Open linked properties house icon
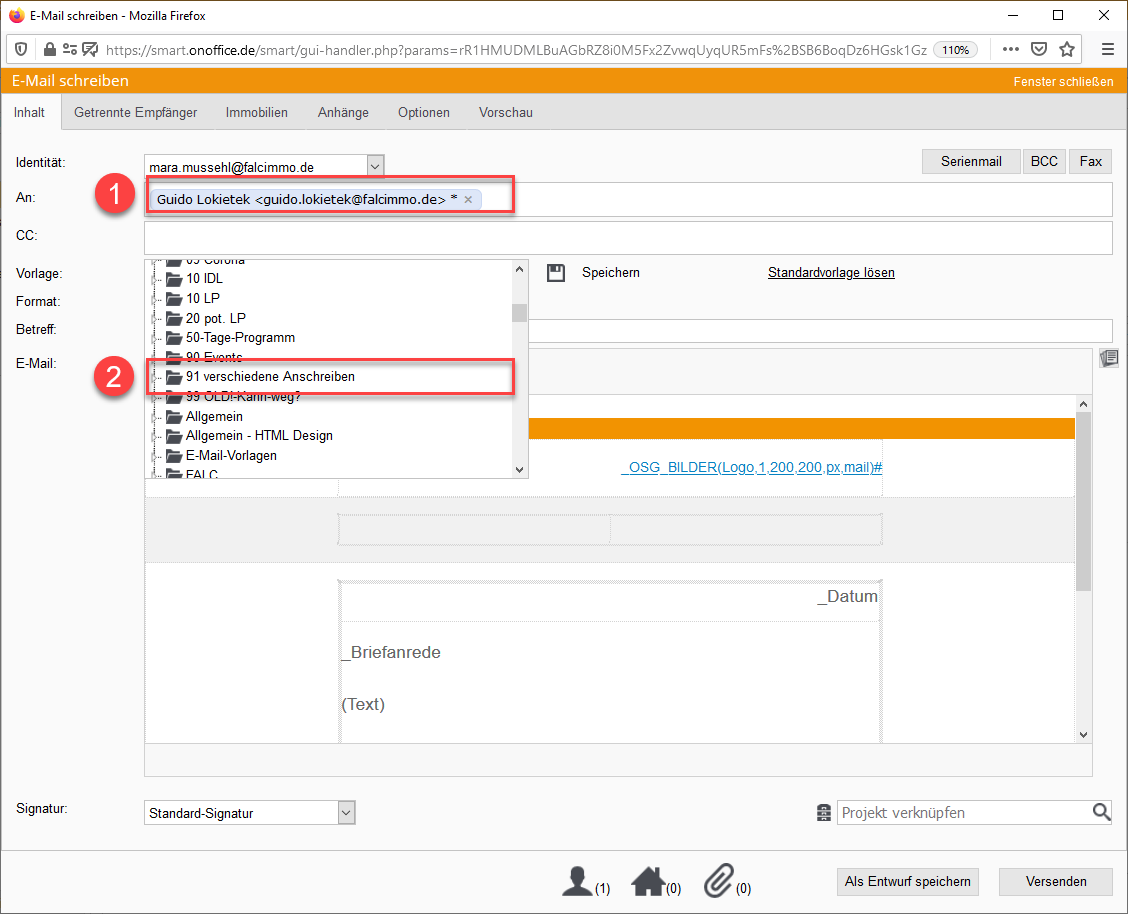Image resolution: width=1128 pixels, height=914 pixels. point(648,882)
